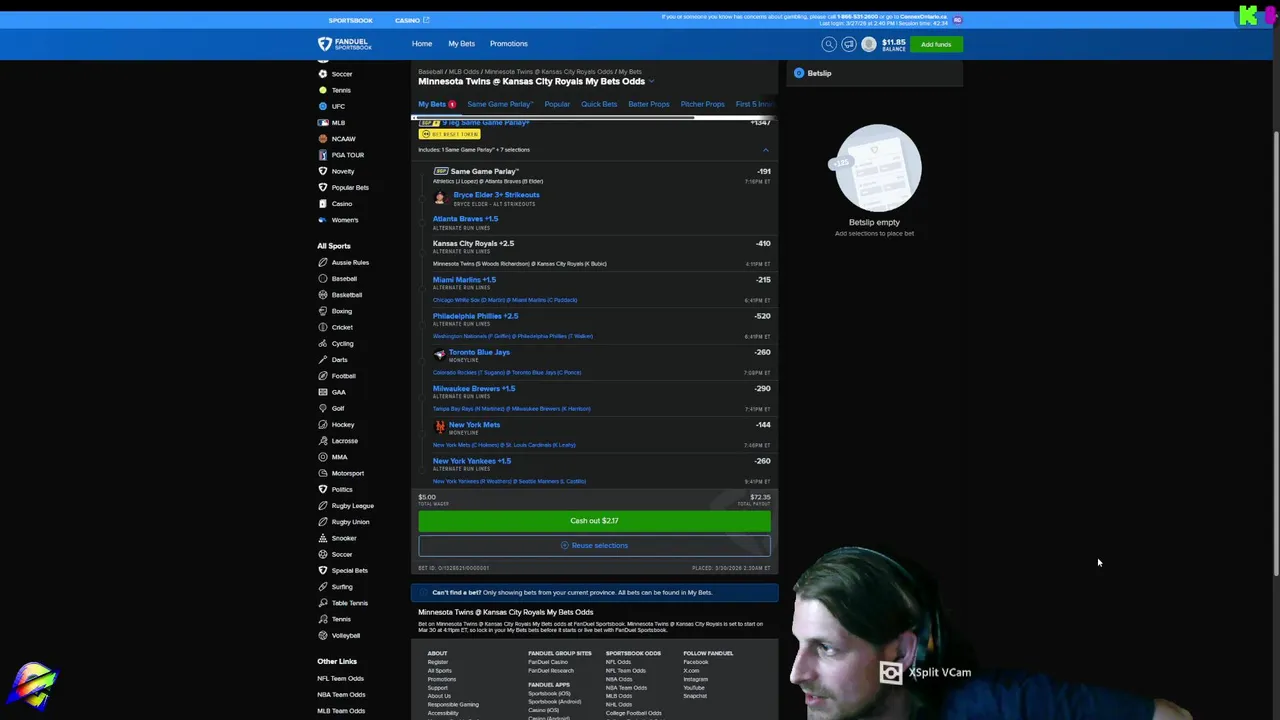This screenshot has width=1280, height=720.
Task: Open the Milwaukee Brewers +1.5 link
Action: click(474, 389)
